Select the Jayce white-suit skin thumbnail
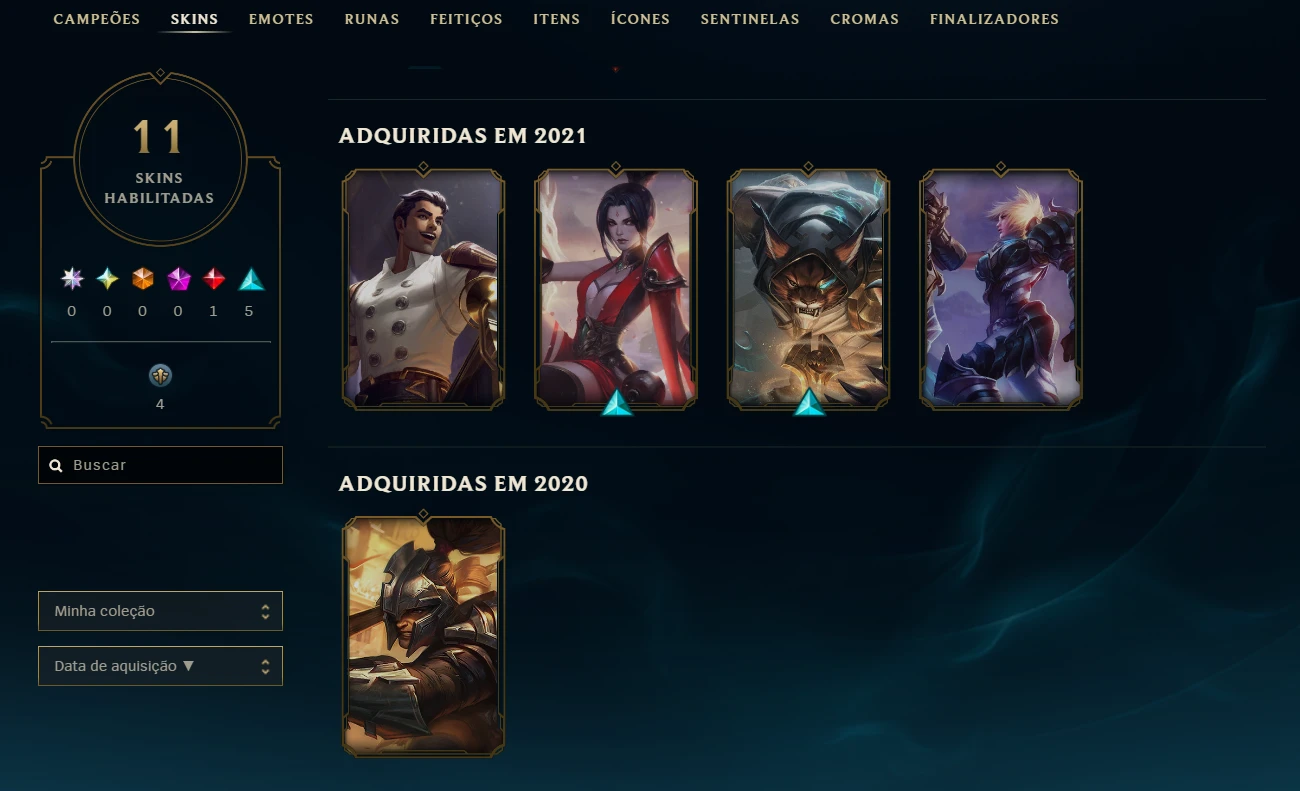Screen dimensions: 1300x791 point(424,289)
